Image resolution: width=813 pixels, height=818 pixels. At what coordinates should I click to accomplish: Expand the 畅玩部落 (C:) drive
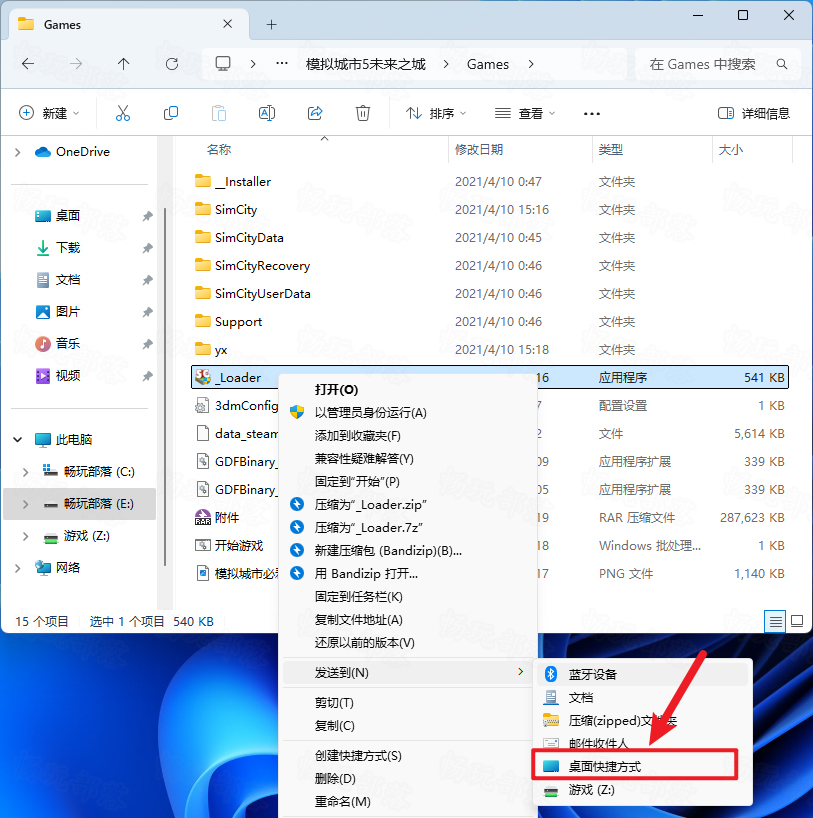tap(25, 472)
